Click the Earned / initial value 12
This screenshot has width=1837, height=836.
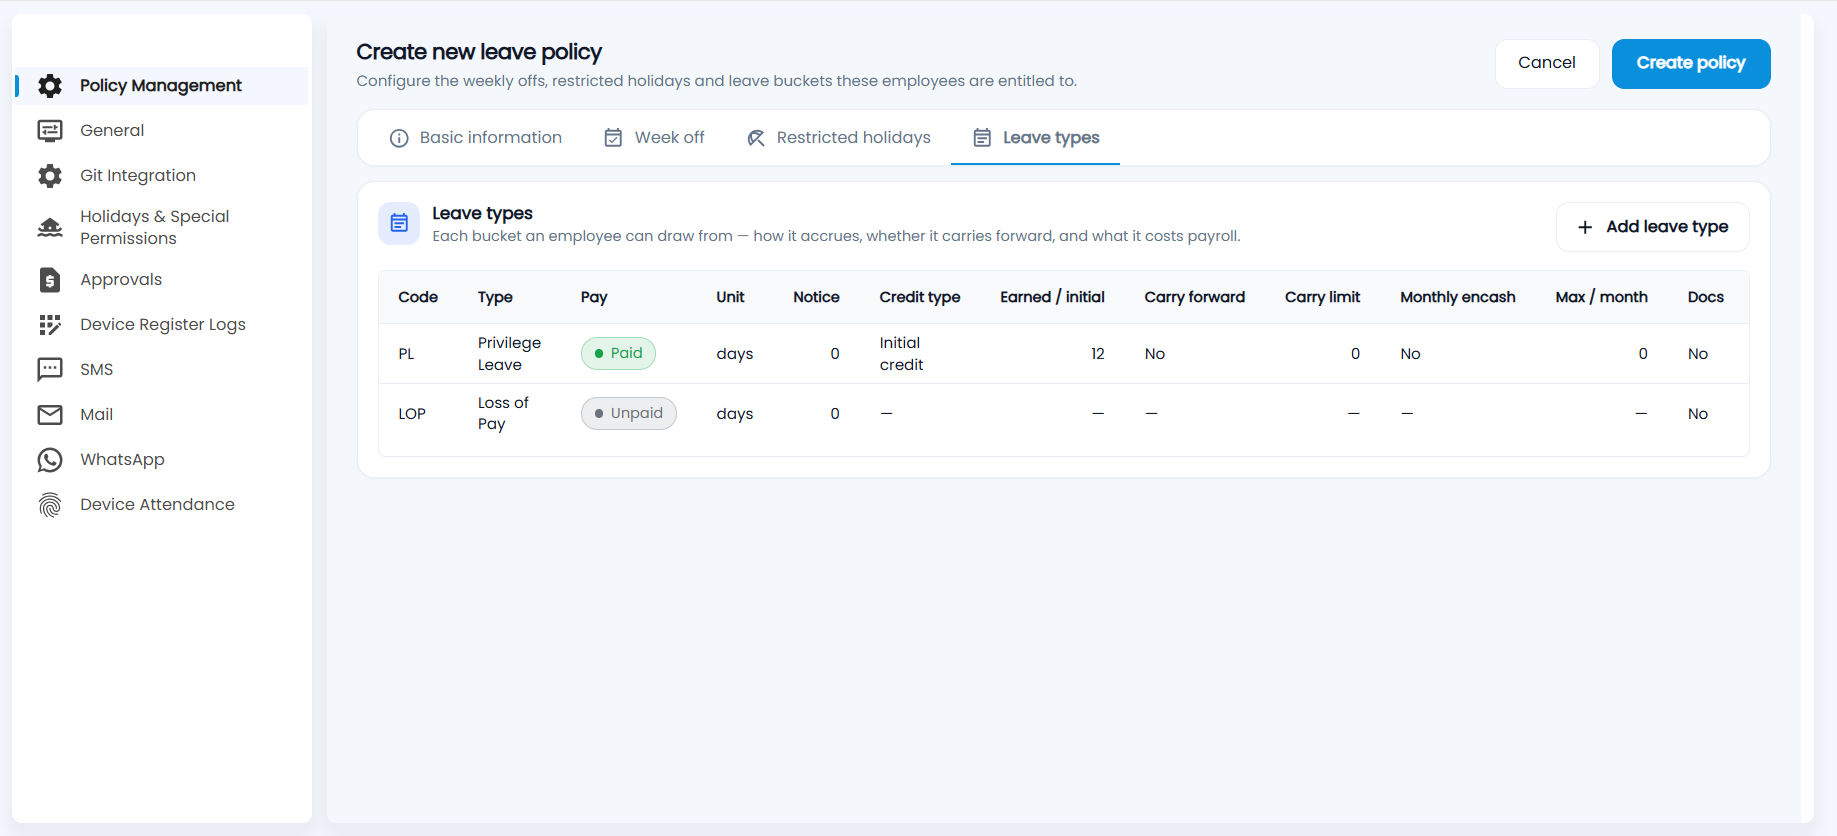tap(1097, 354)
